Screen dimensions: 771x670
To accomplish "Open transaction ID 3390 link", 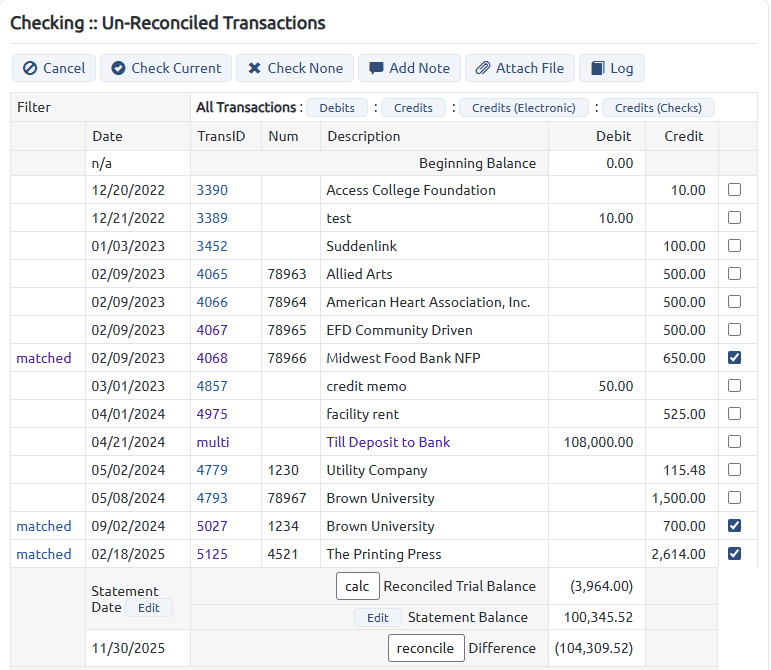I will pyautogui.click(x=212, y=190).
